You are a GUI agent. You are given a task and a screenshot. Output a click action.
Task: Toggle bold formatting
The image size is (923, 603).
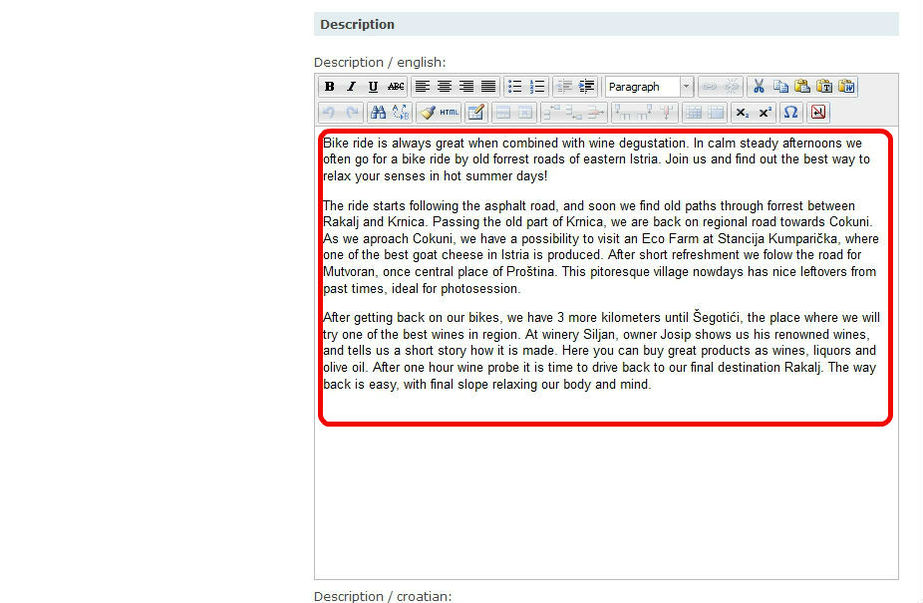[329, 86]
